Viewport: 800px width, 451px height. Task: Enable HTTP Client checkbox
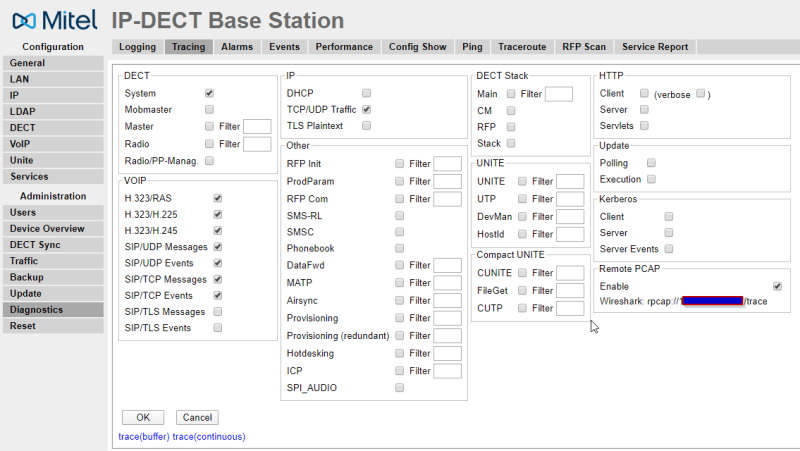(644, 93)
